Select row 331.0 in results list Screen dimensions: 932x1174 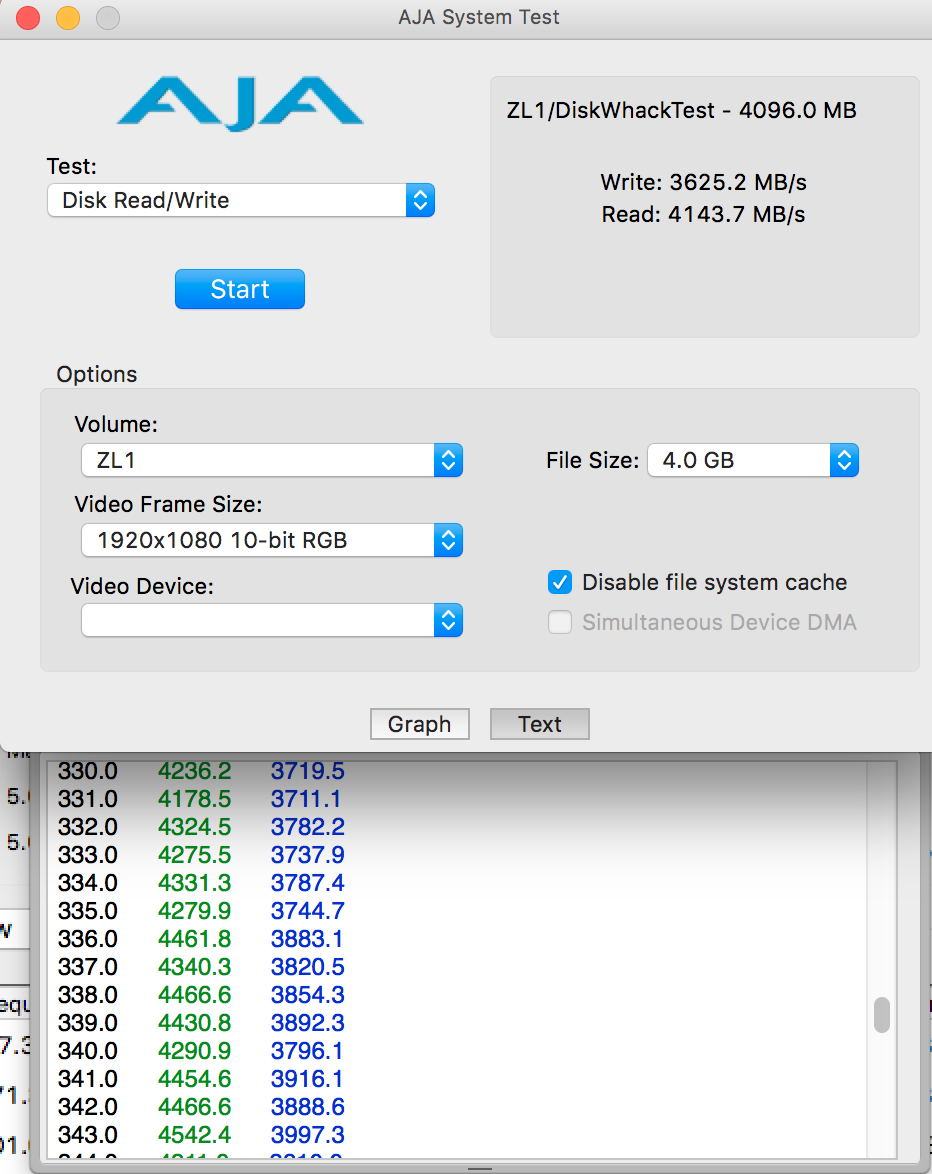click(457, 799)
